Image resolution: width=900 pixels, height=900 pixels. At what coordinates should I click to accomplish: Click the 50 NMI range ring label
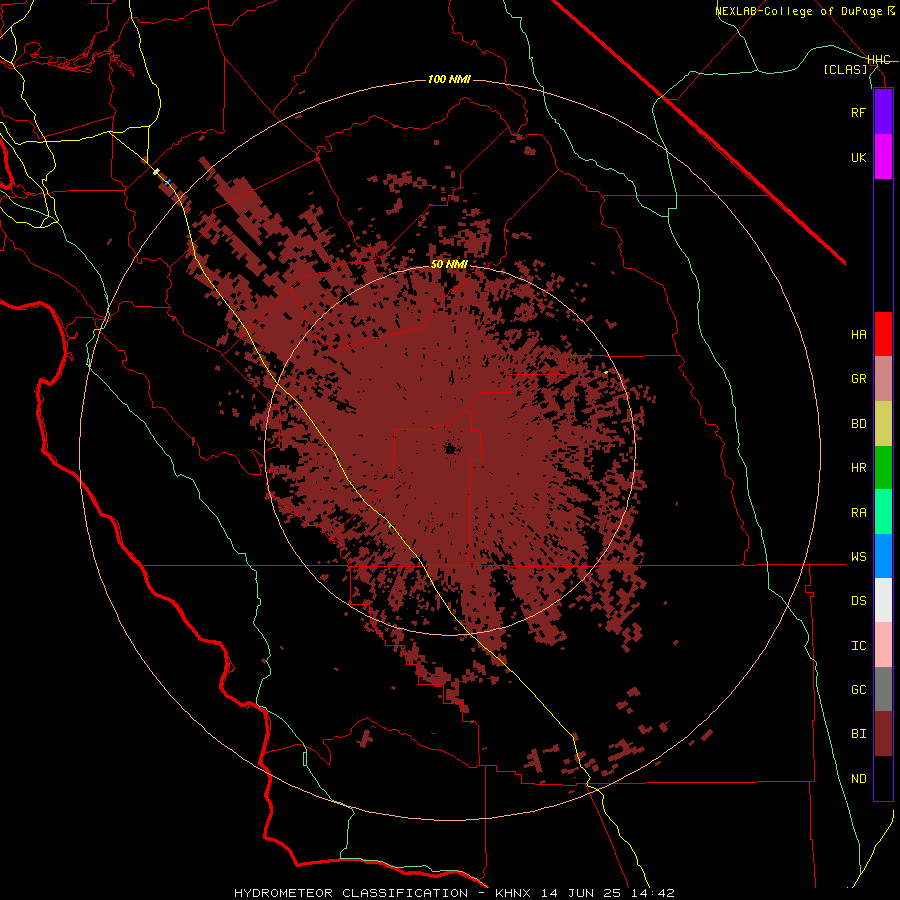pyautogui.click(x=449, y=265)
